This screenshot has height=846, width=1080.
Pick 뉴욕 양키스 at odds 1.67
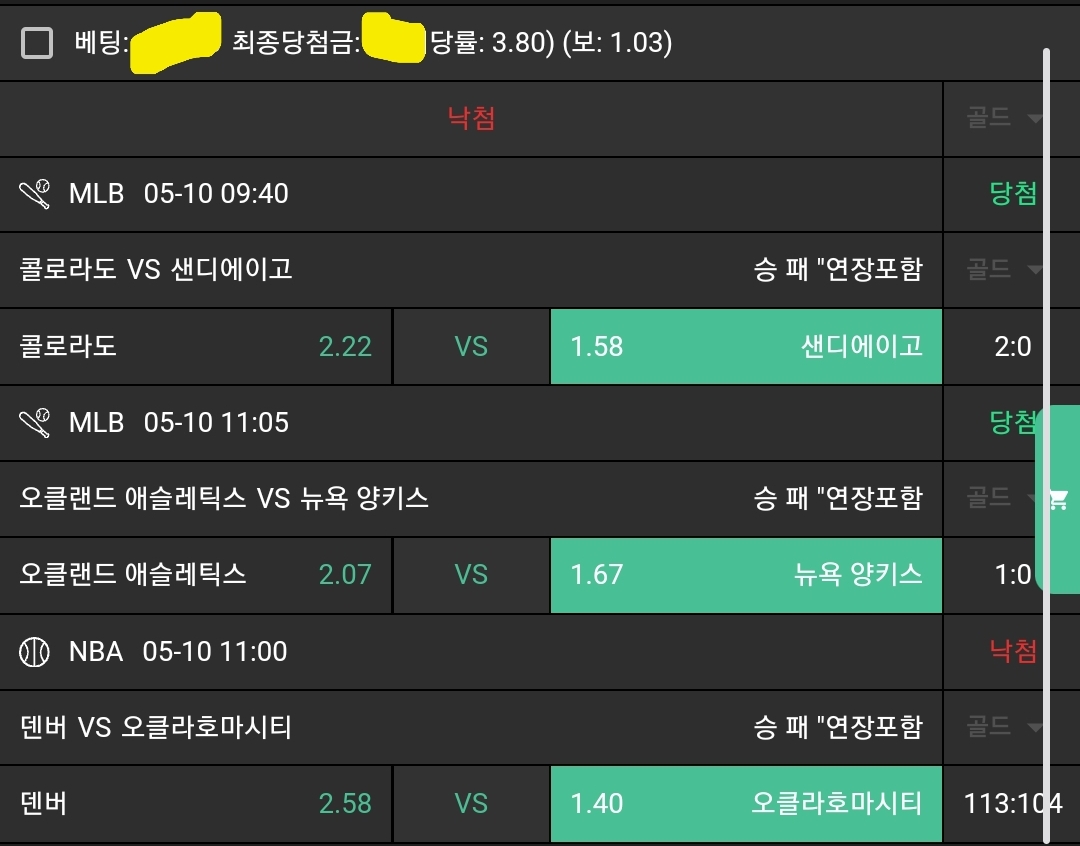coord(746,575)
